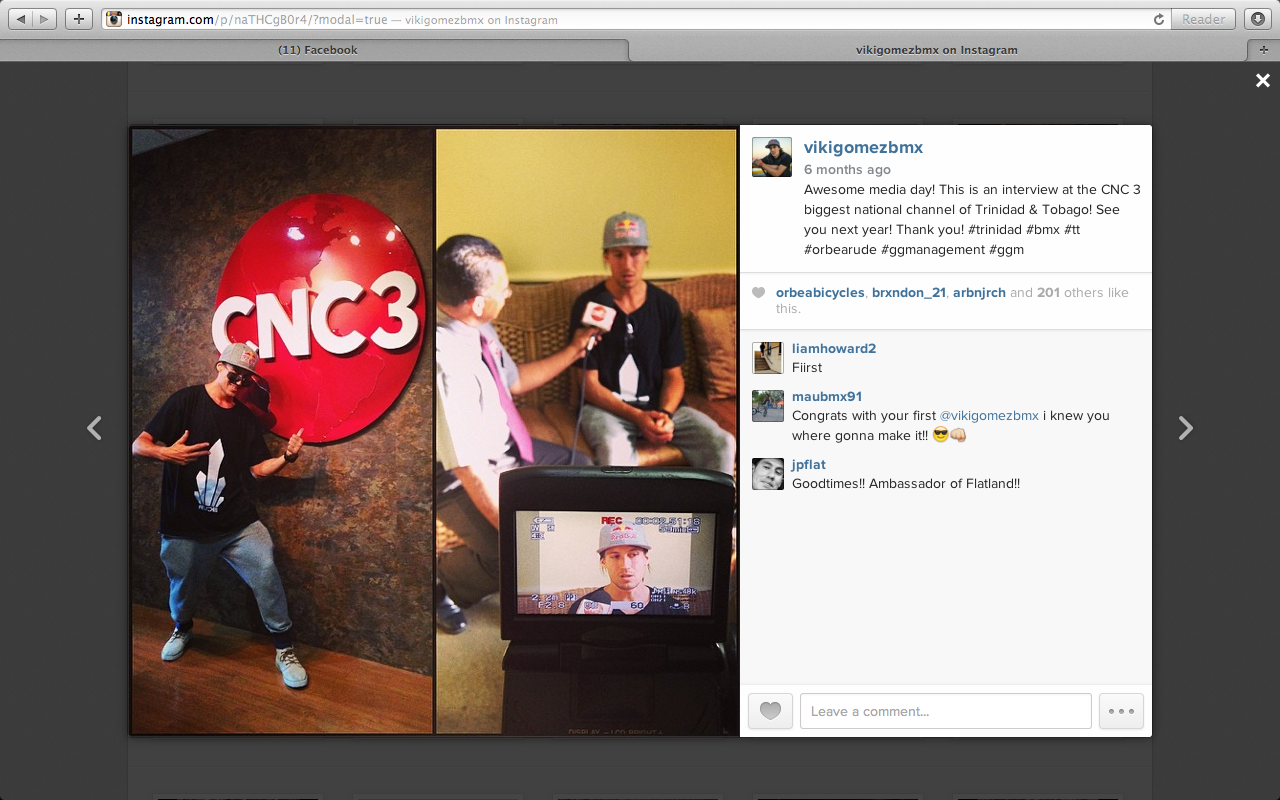Click the #tt hashtag
This screenshot has height=800, width=1280.
point(1071,229)
